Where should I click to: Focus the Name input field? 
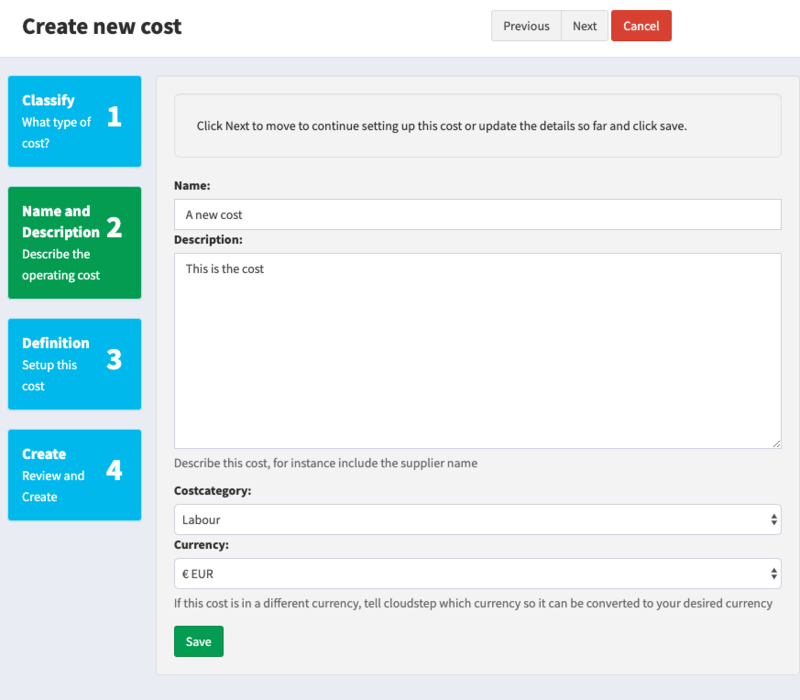point(478,214)
